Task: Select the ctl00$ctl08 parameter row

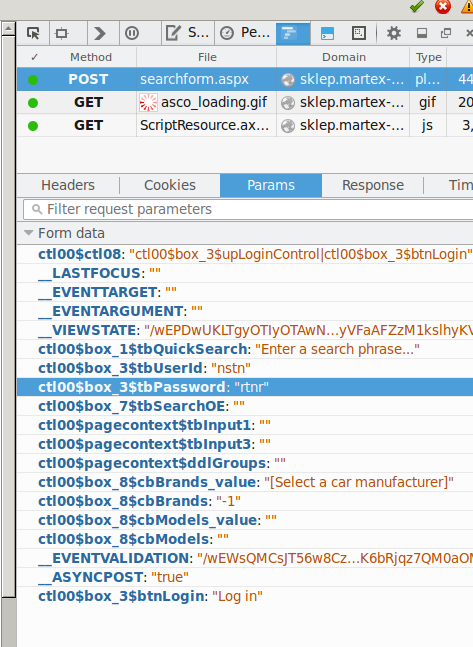Action: tap(245, 254)
